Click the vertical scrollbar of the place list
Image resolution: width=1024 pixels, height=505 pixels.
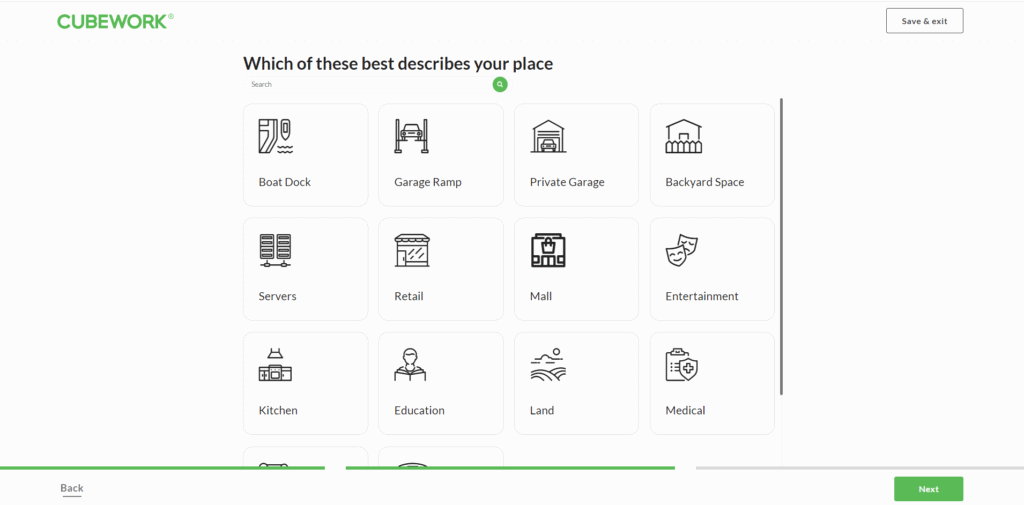click(x=781, y=246)
